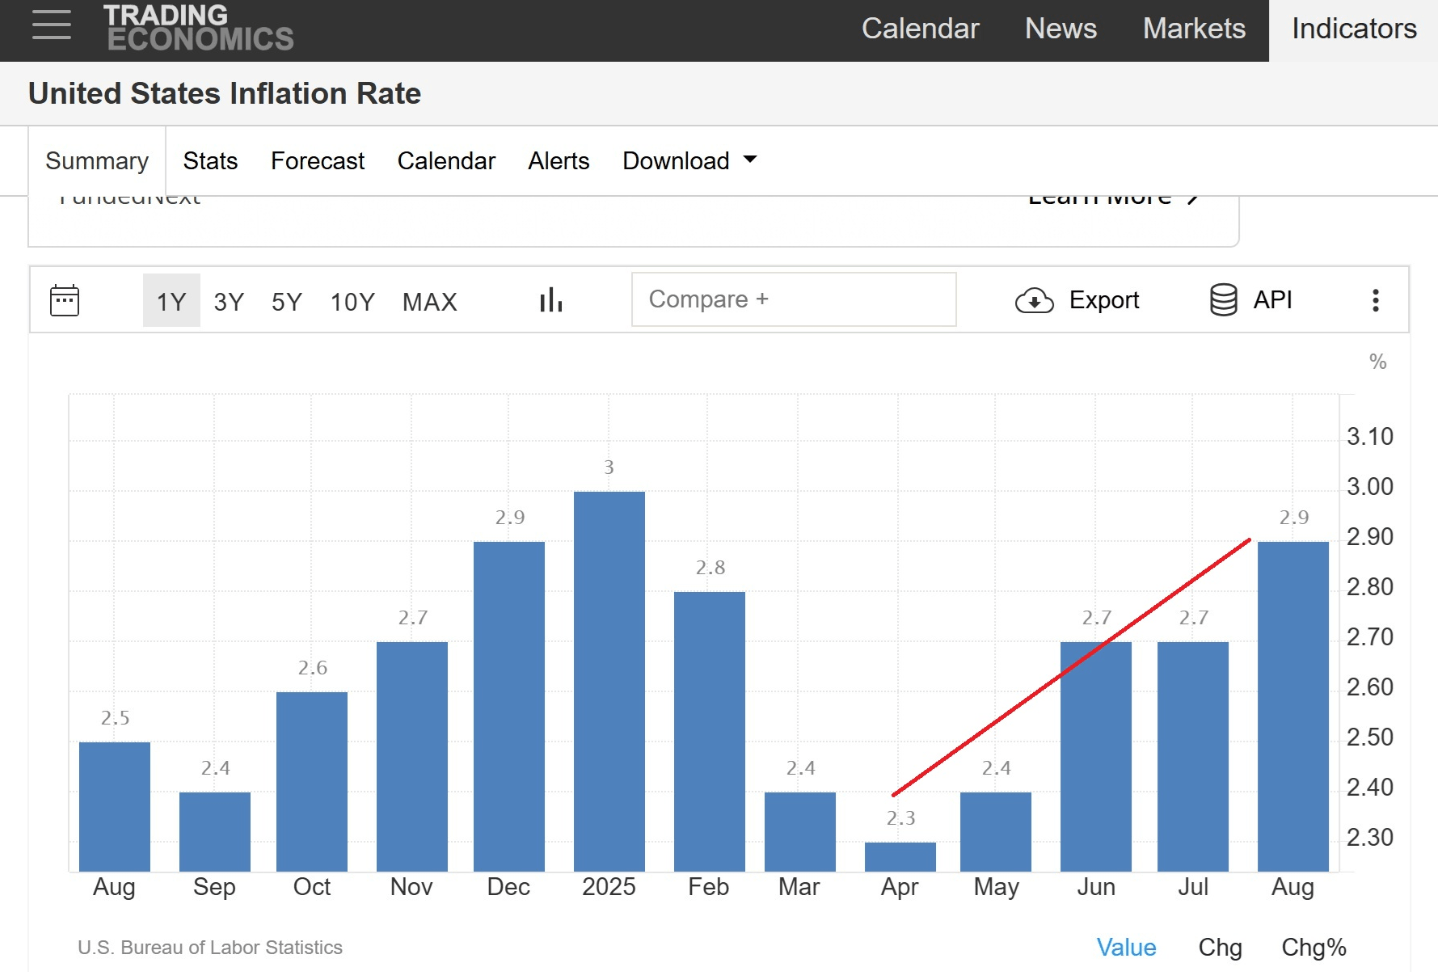Select the Export label next to cloud icon
Screen dimensions: 1440x972
point(1104,300)
